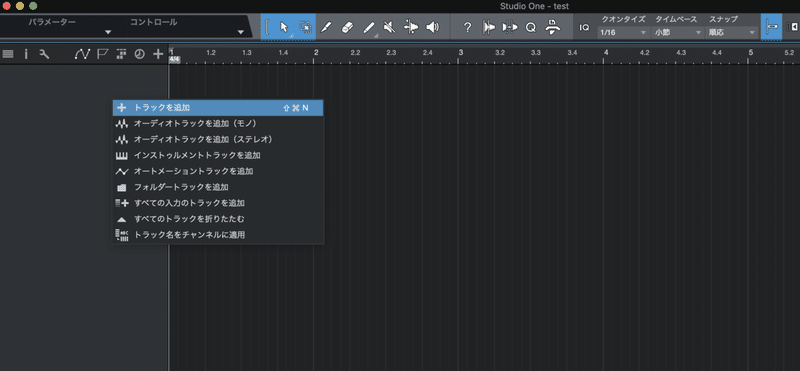Viewport: 800px width, 371px height.
Task: Select the Range tool
Action: click(305, 27)
